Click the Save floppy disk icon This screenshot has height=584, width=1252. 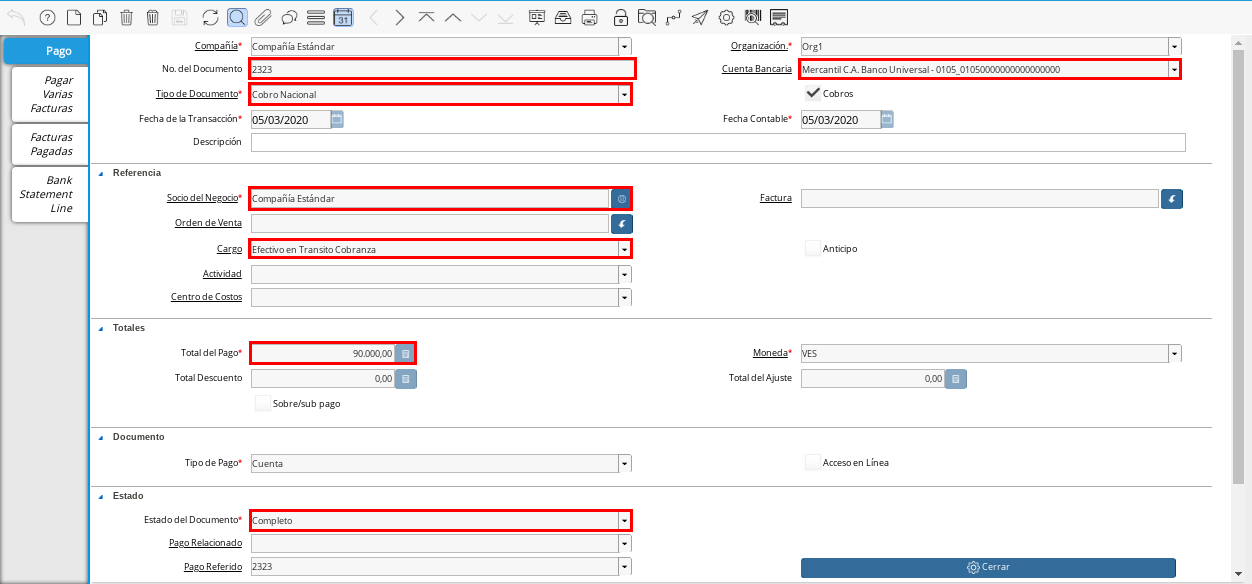click(179, 17)
